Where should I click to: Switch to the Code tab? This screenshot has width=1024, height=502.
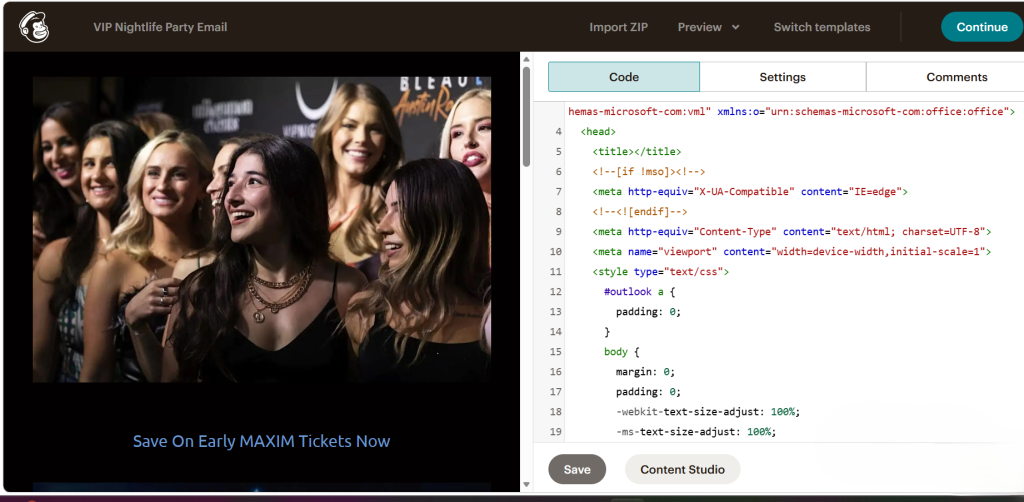pyautogui.click(x=623, y=77)
